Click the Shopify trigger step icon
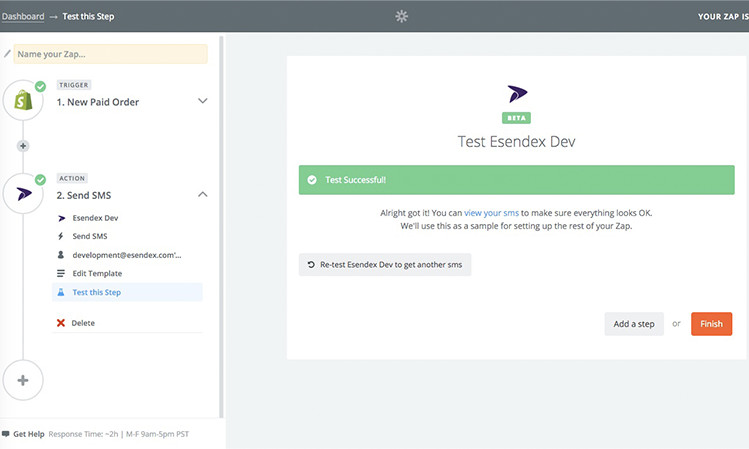The height and width of the screenshot is (449, 749). (x=23, y=101)
